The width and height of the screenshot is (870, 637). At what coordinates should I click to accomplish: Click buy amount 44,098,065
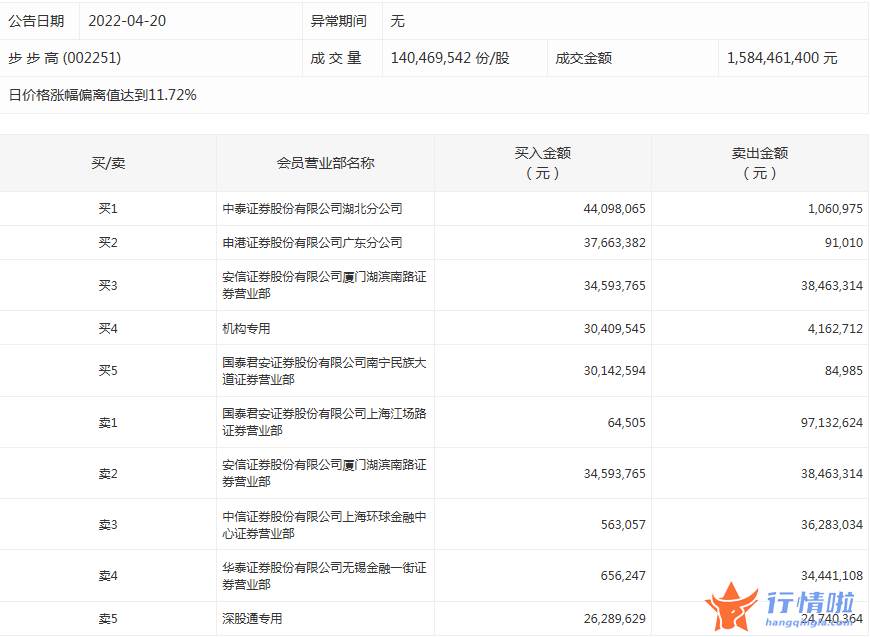point(614,209)
